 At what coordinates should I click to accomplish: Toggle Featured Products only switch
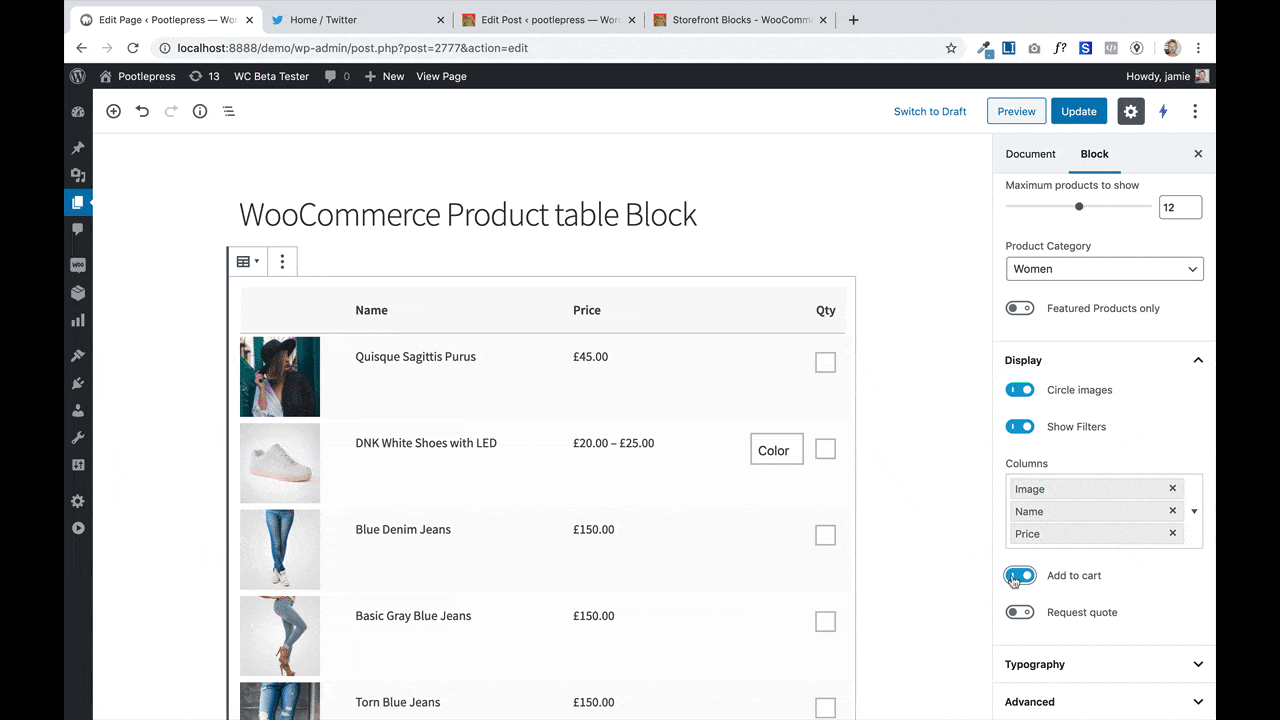(x=1020, y=308)
